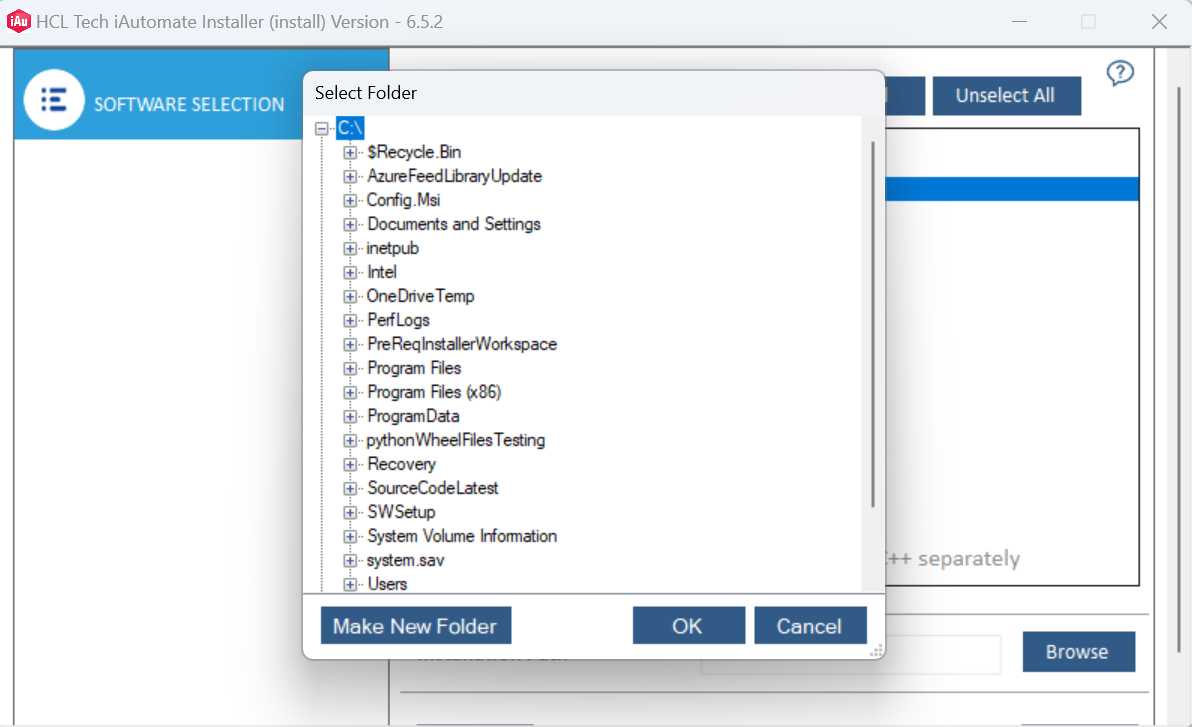Select the inetpub folder
Viewport: 1192px width, 727px height.
tap(392, 248)
